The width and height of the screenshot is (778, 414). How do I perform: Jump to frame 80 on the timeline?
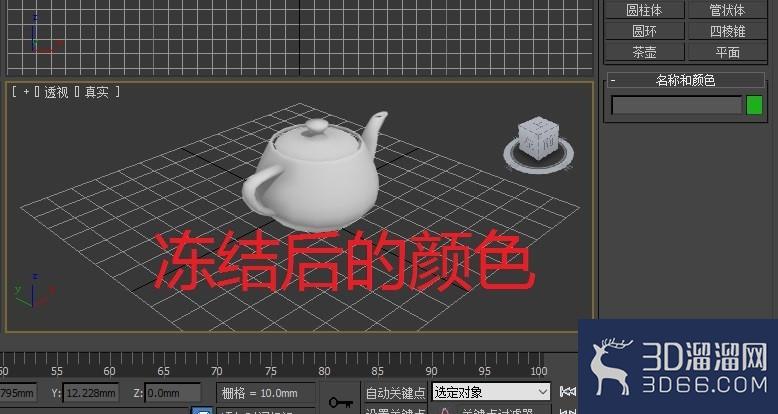324,371
